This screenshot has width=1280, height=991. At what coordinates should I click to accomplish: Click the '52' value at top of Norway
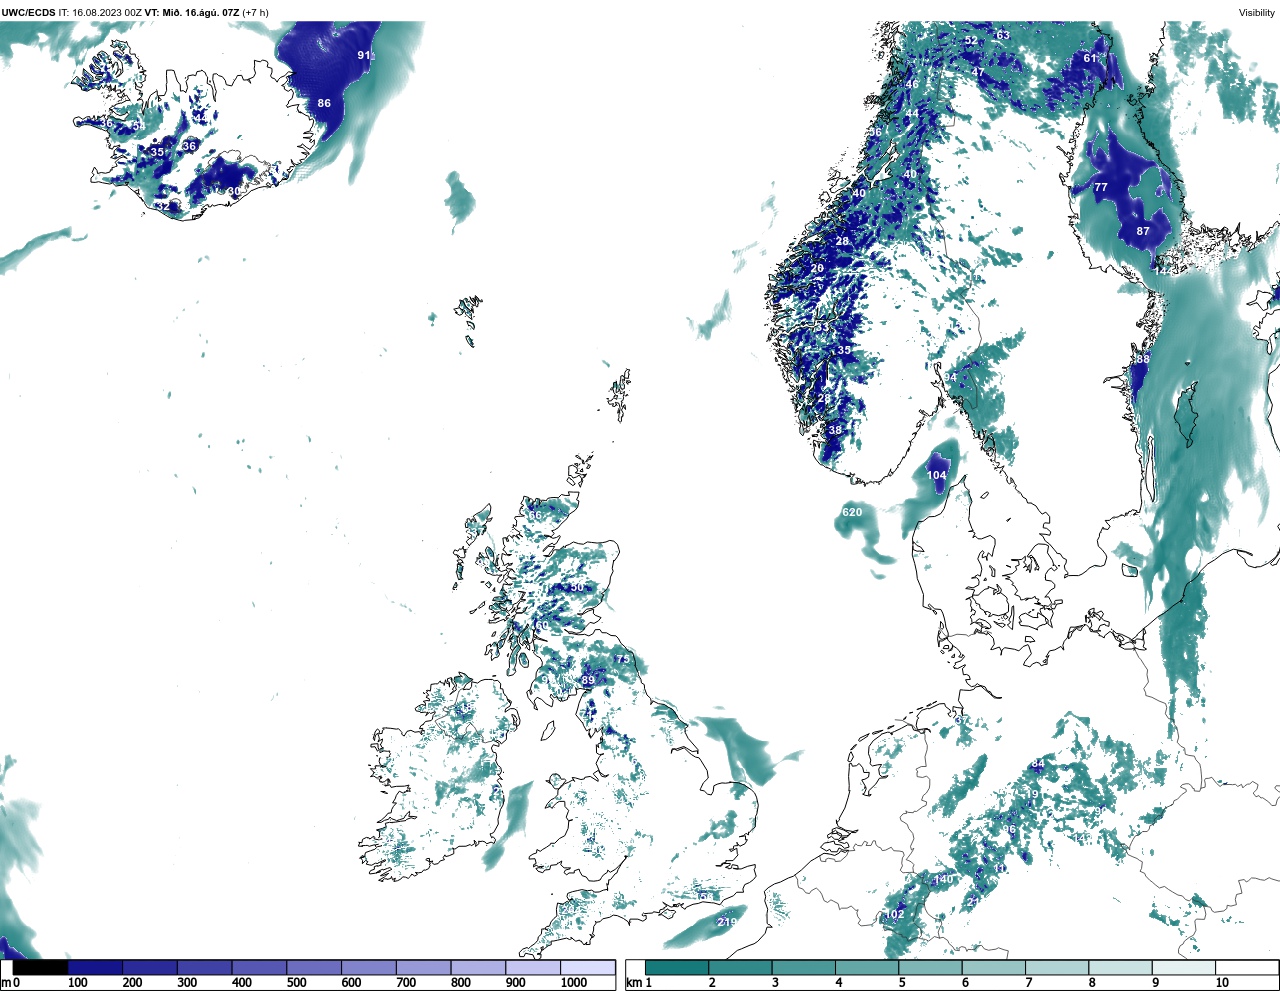coord(971,41)
